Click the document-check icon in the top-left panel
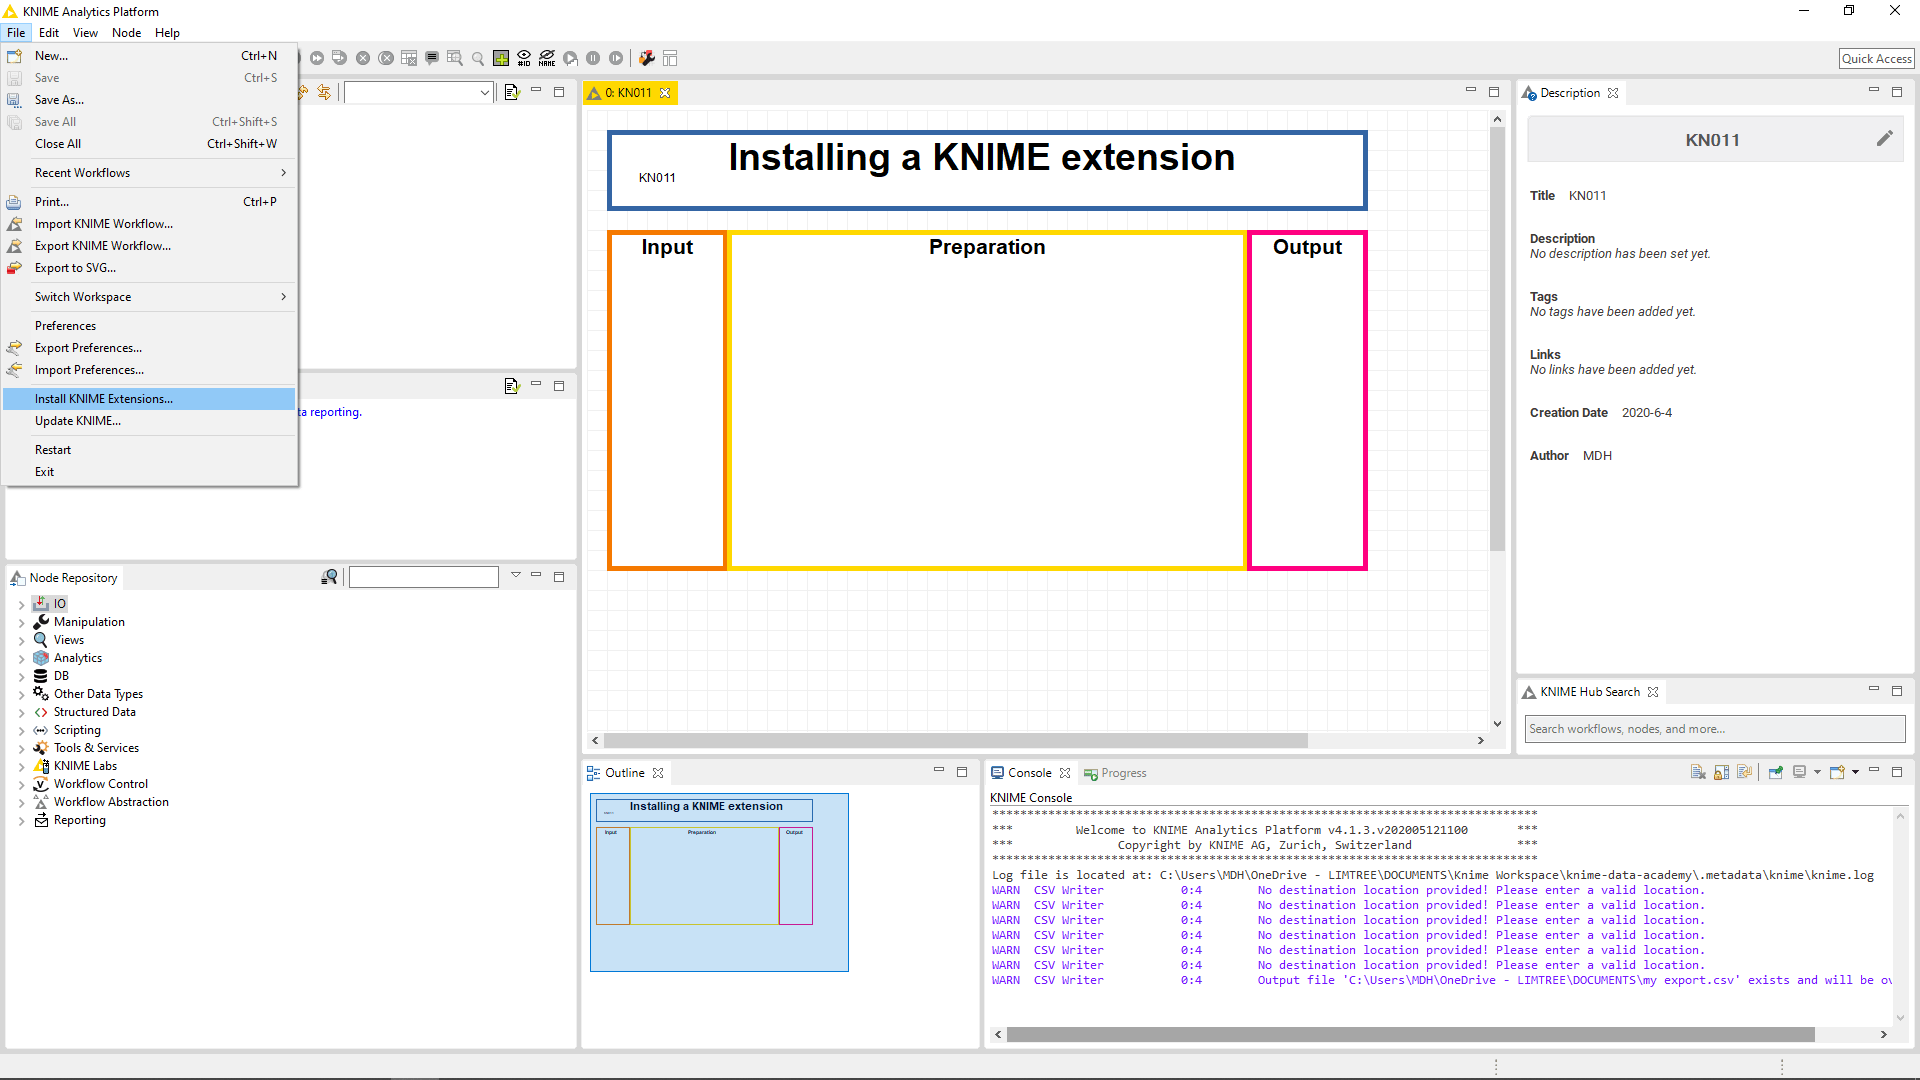The height and width of the screenshot is (1080, 1920). pyautogui.click(x=512, y=92)
